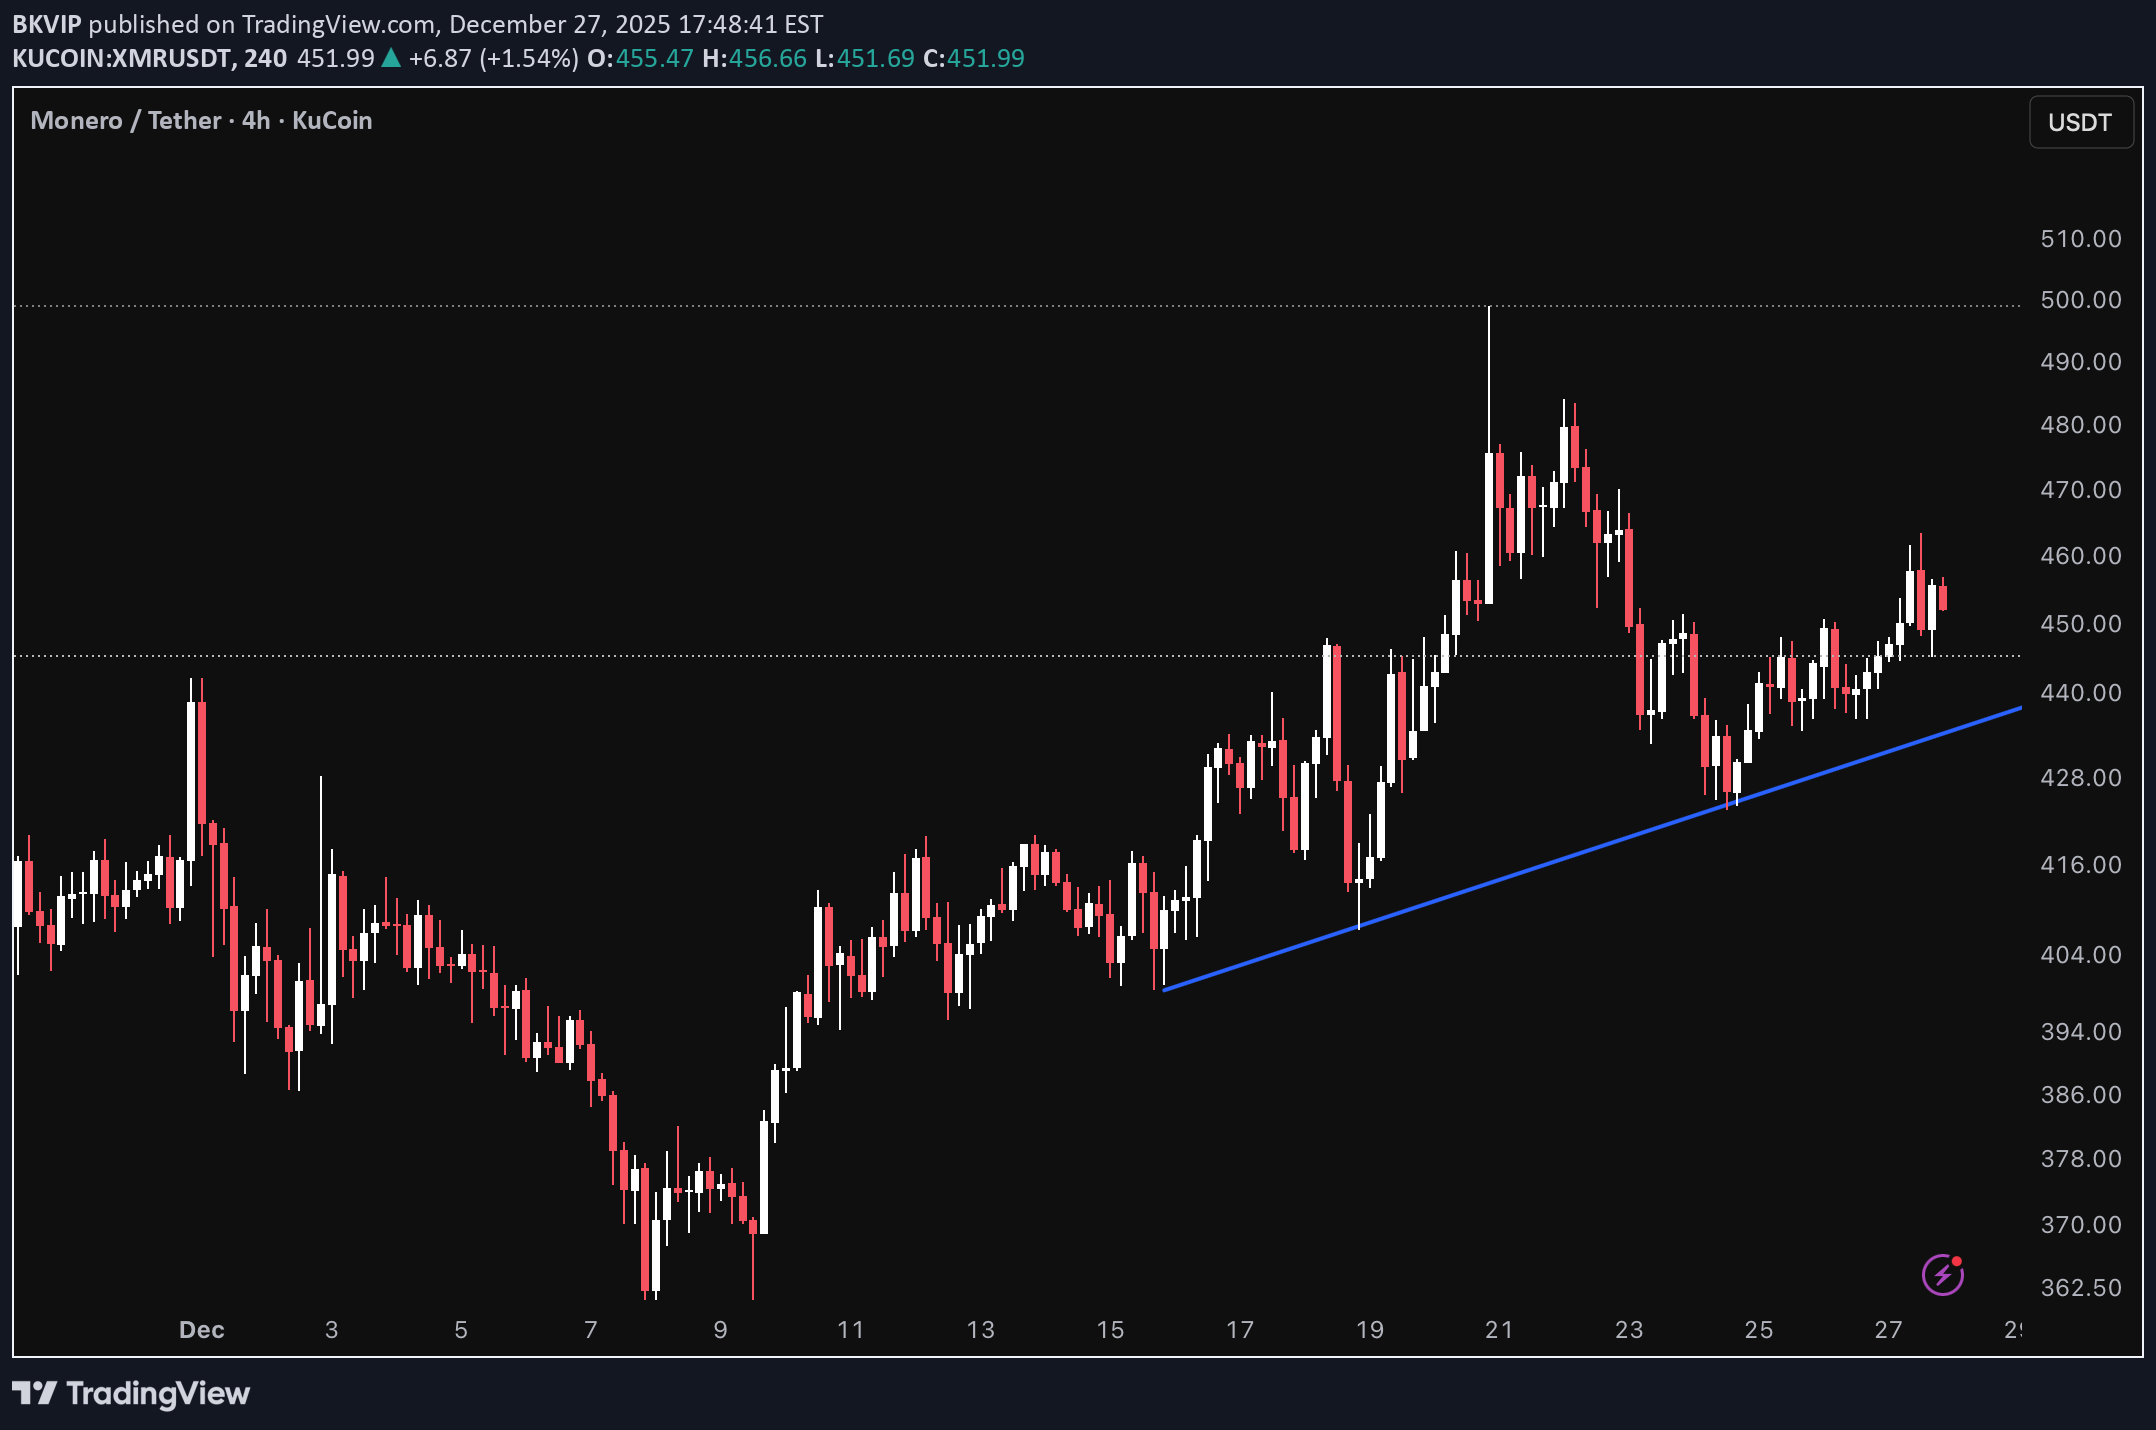Click the 21 date marker on time axis
This screenshot has height=1430, width=2156.
coord(1499,1330)
